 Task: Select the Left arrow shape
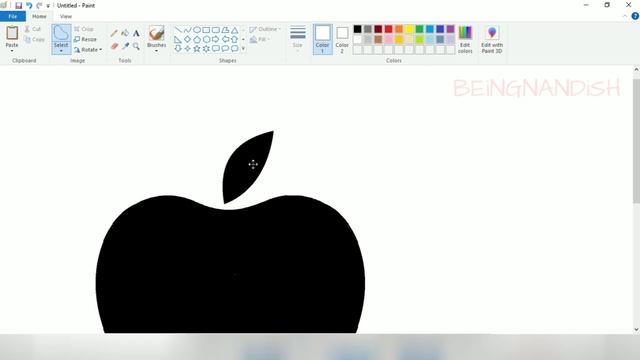[225, 40]
